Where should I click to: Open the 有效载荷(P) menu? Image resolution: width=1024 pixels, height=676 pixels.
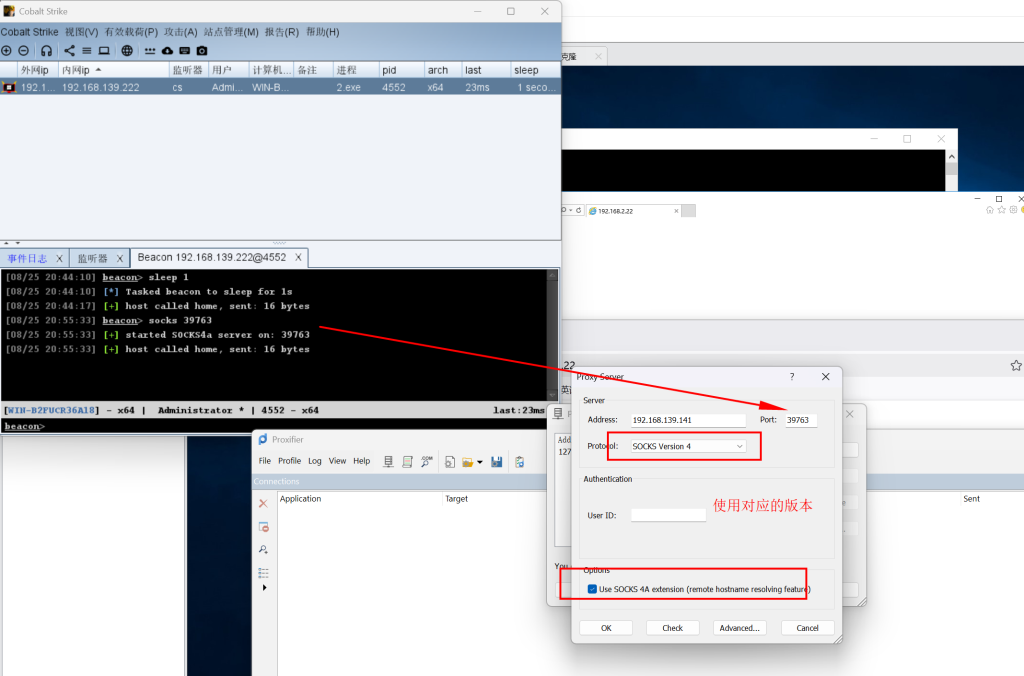coord(131,32)
